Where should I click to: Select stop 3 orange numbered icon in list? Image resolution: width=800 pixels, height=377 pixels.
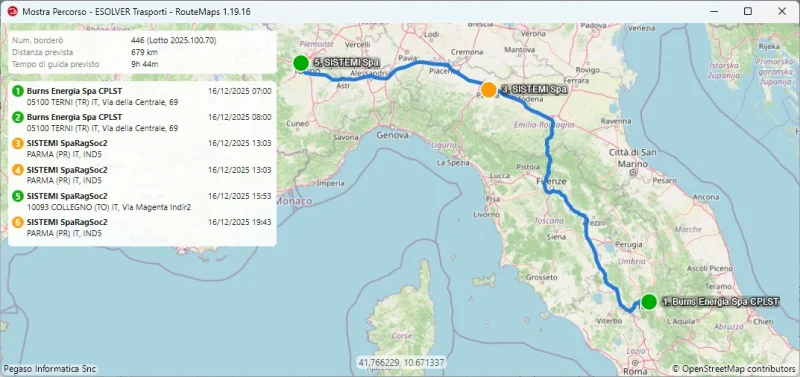pos(18,144)
